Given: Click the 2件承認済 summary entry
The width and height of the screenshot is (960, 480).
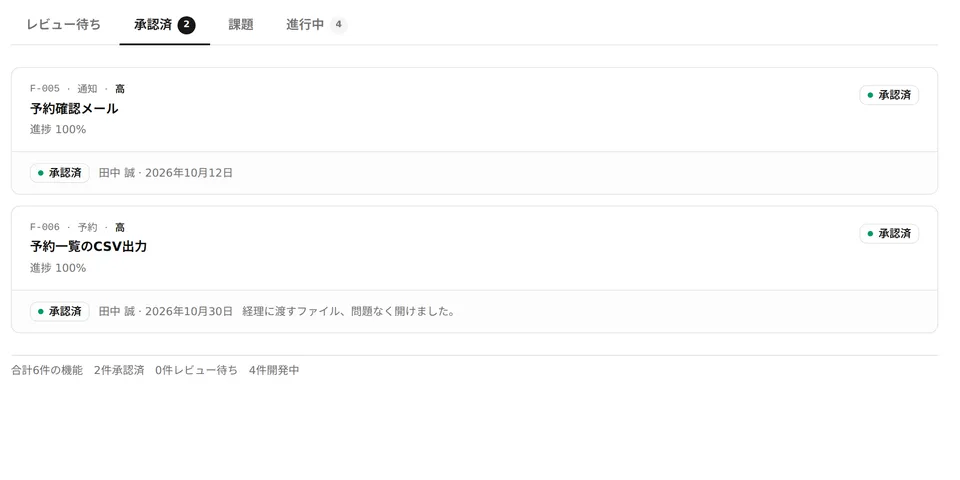Looking at the screenshot, I should [119, 370].
